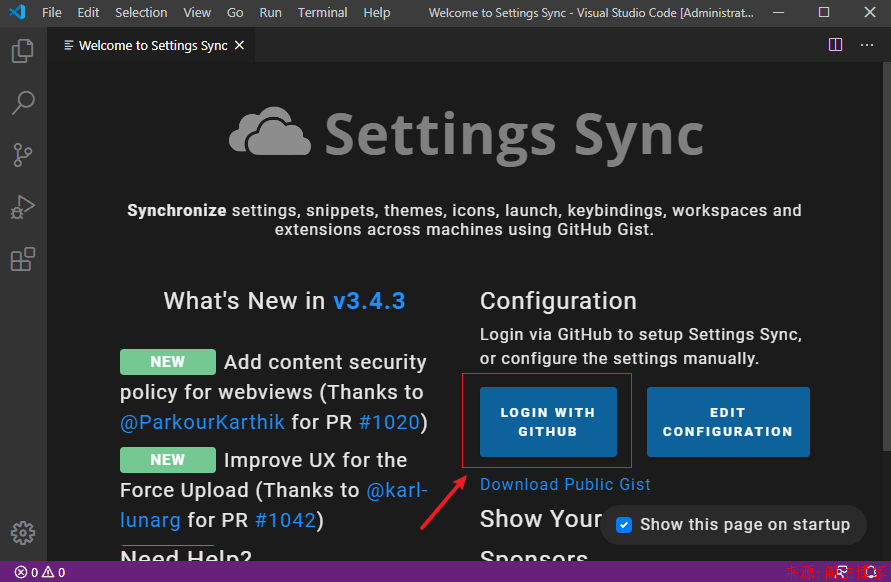The image size is (891, 582).
Task: Open the File menu
Action: (52, 13)
